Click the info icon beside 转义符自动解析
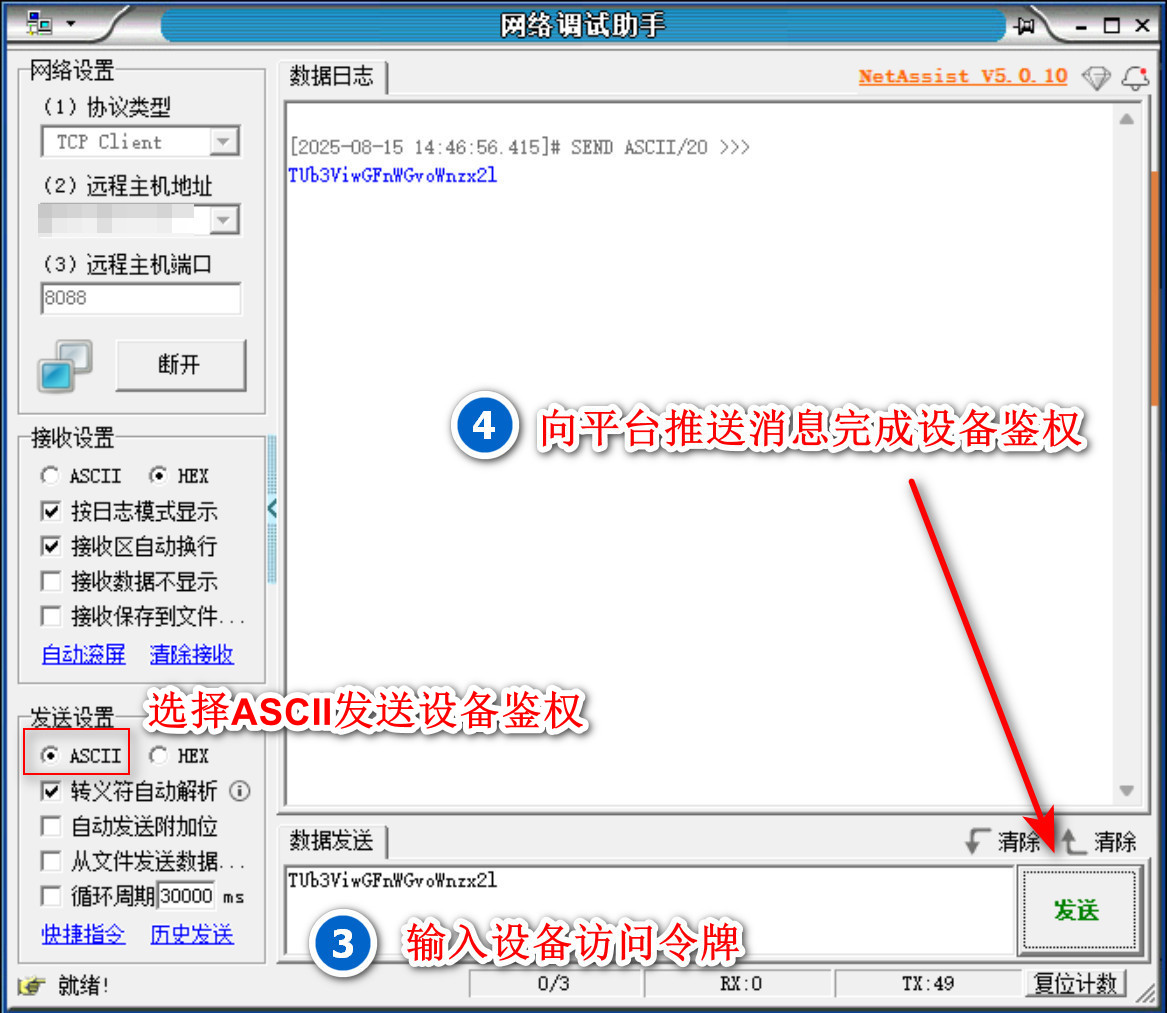This screenshot has height=1013, width=1167. pyautogui.click(x=240, y=791)
